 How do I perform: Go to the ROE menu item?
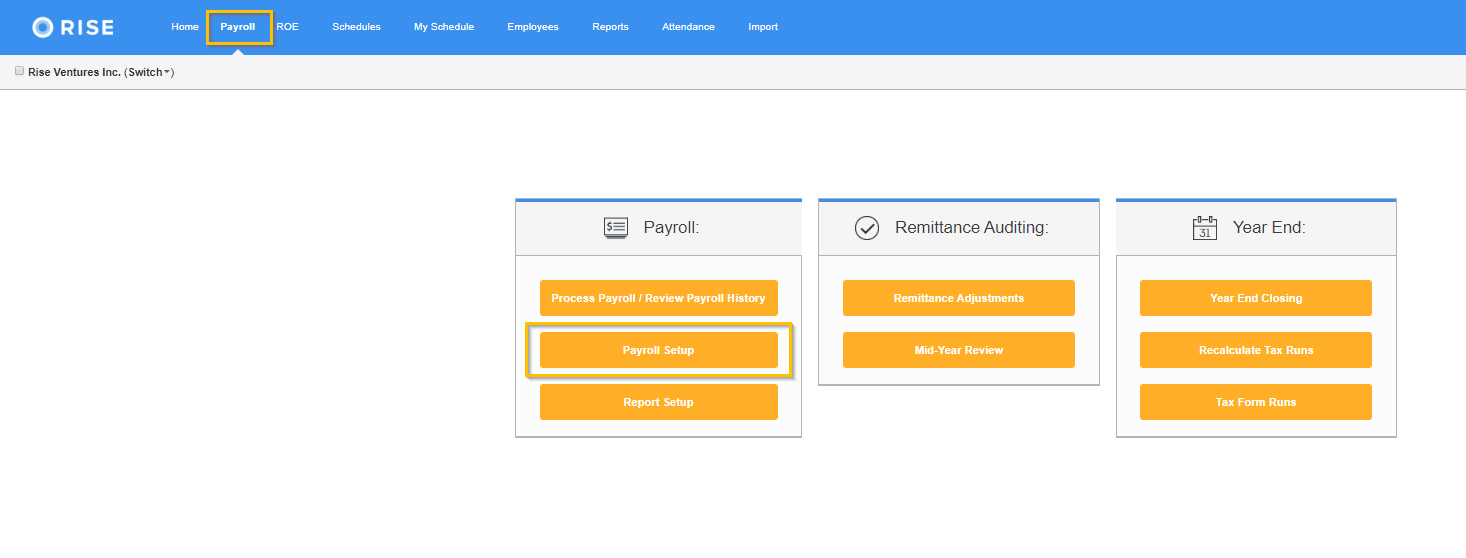[288, 27]
